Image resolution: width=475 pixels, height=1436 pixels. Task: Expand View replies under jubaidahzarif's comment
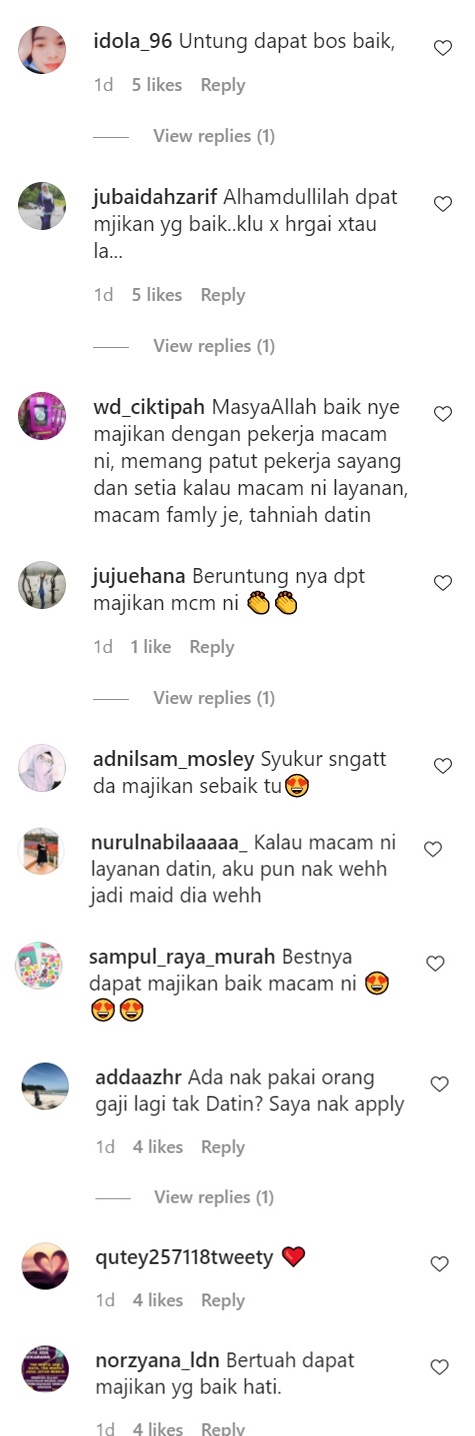(x=214, y=346)
